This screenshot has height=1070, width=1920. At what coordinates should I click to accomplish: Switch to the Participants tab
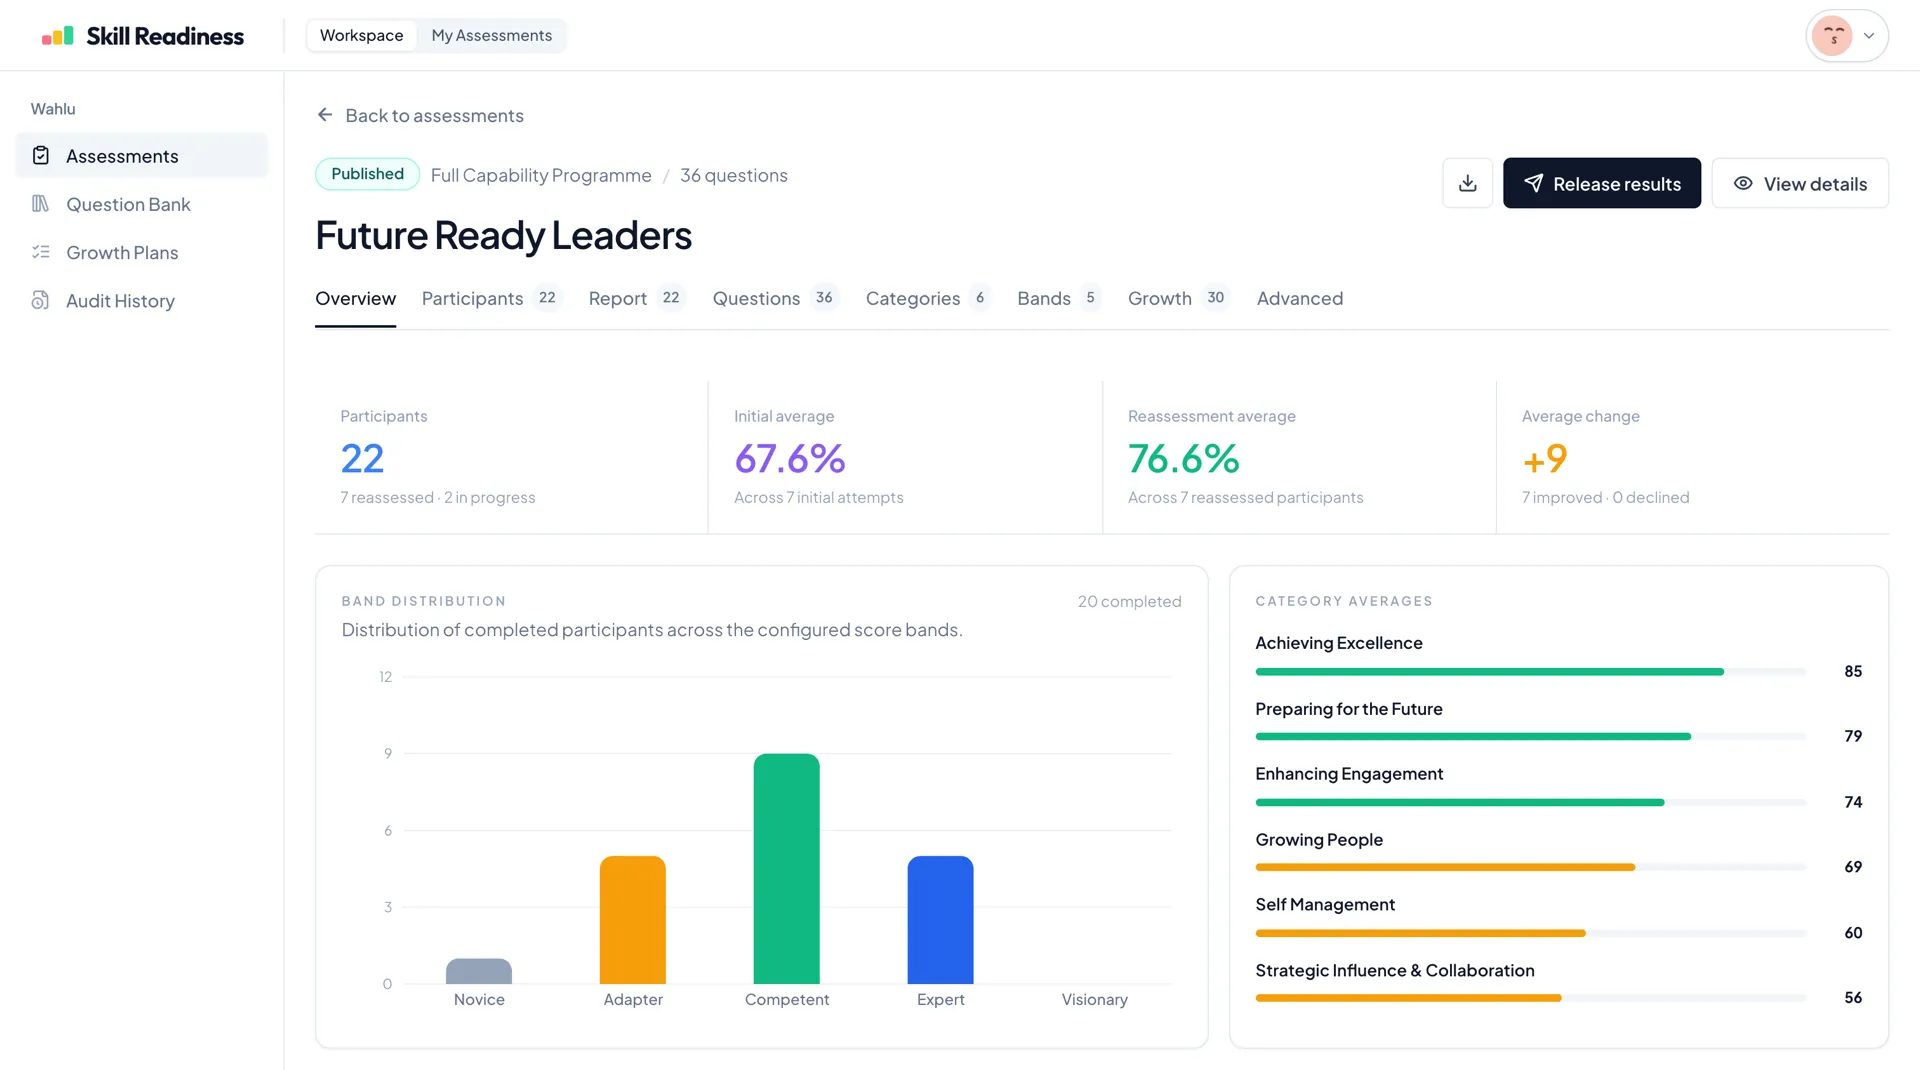(472, 298)
